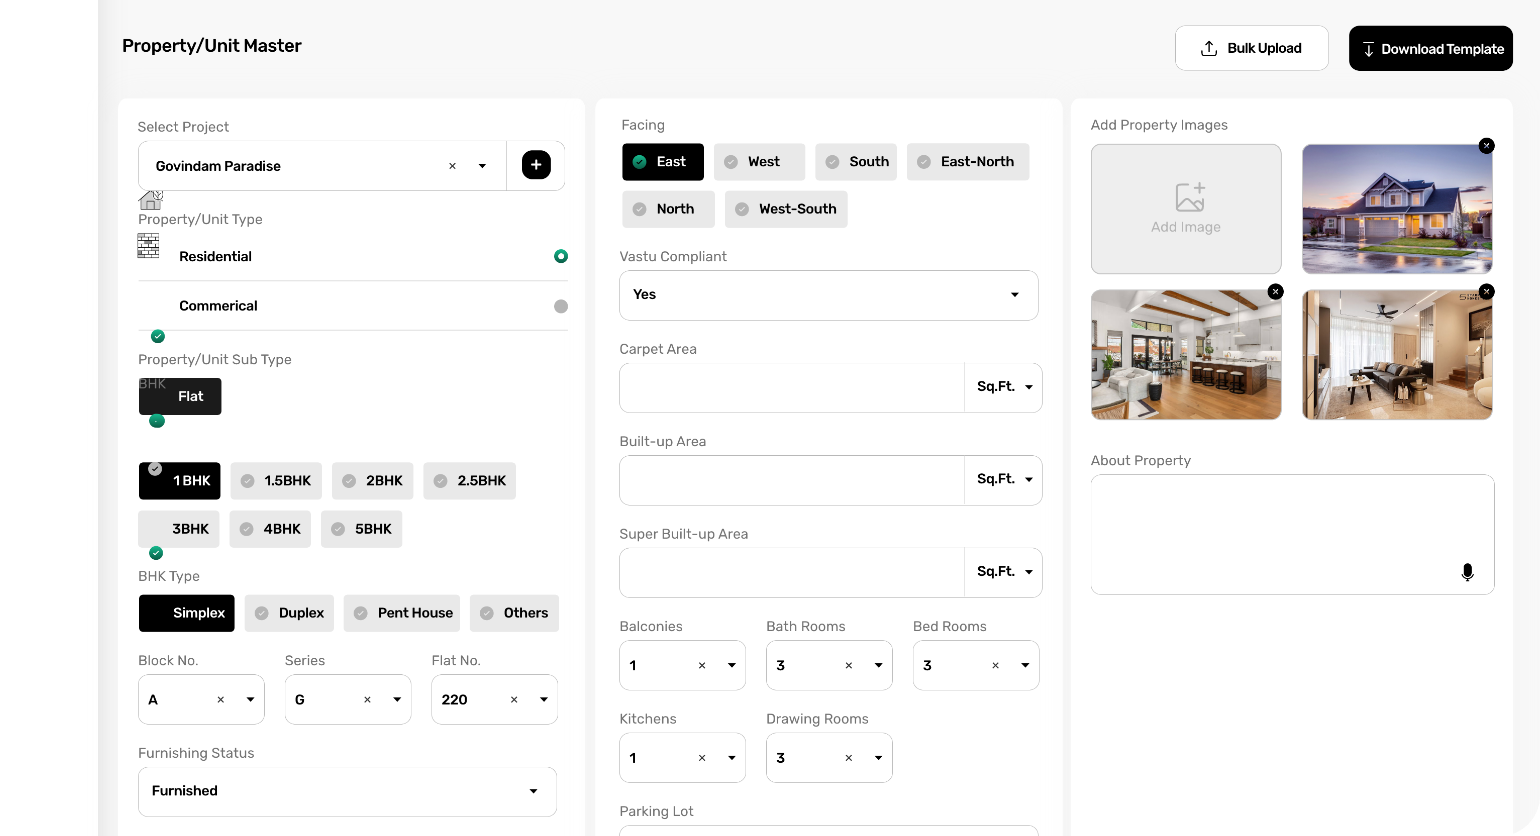Viewport: 1540px width, 836px height.
Task: Remove the living room image
Action: 1487,292
